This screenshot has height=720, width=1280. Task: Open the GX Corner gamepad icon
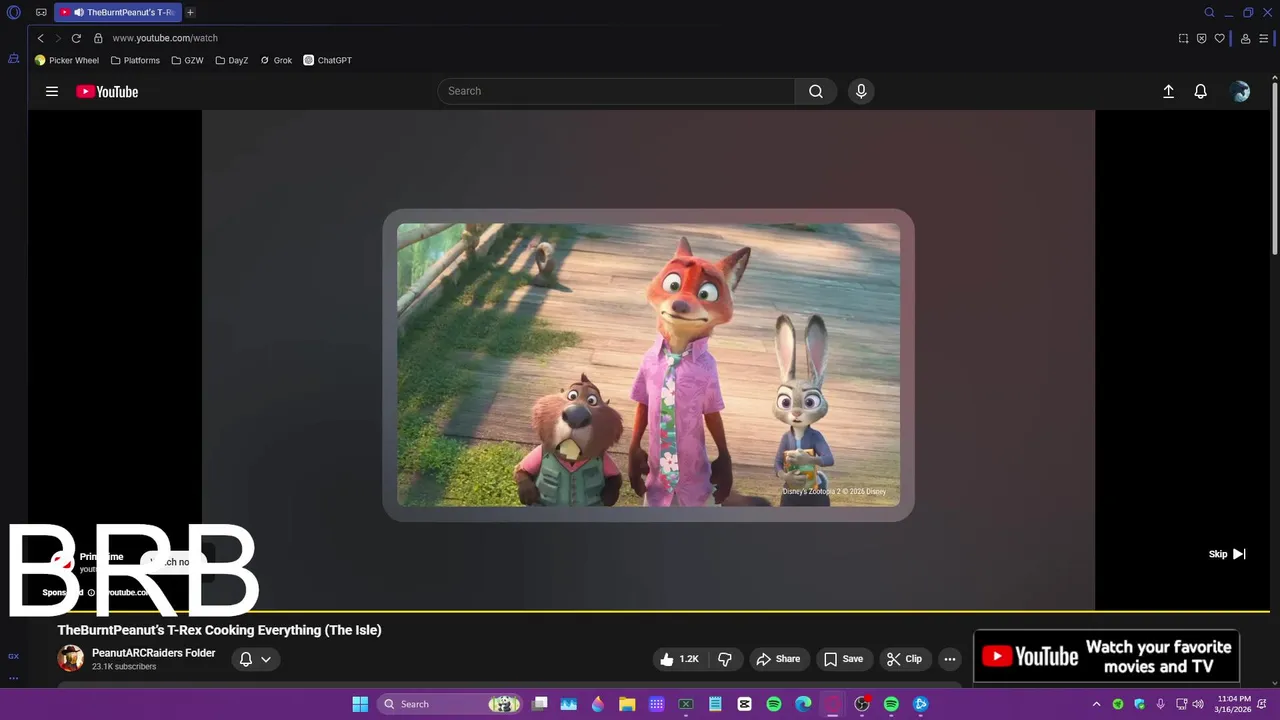coord(41,12)
